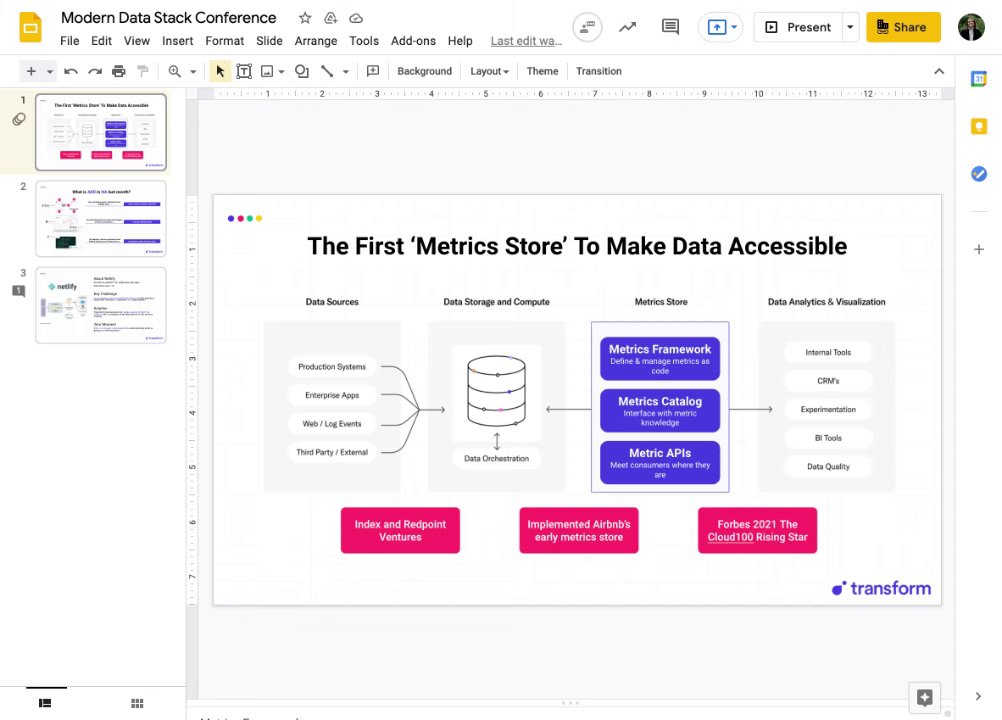Open the Insert menu

178,41
